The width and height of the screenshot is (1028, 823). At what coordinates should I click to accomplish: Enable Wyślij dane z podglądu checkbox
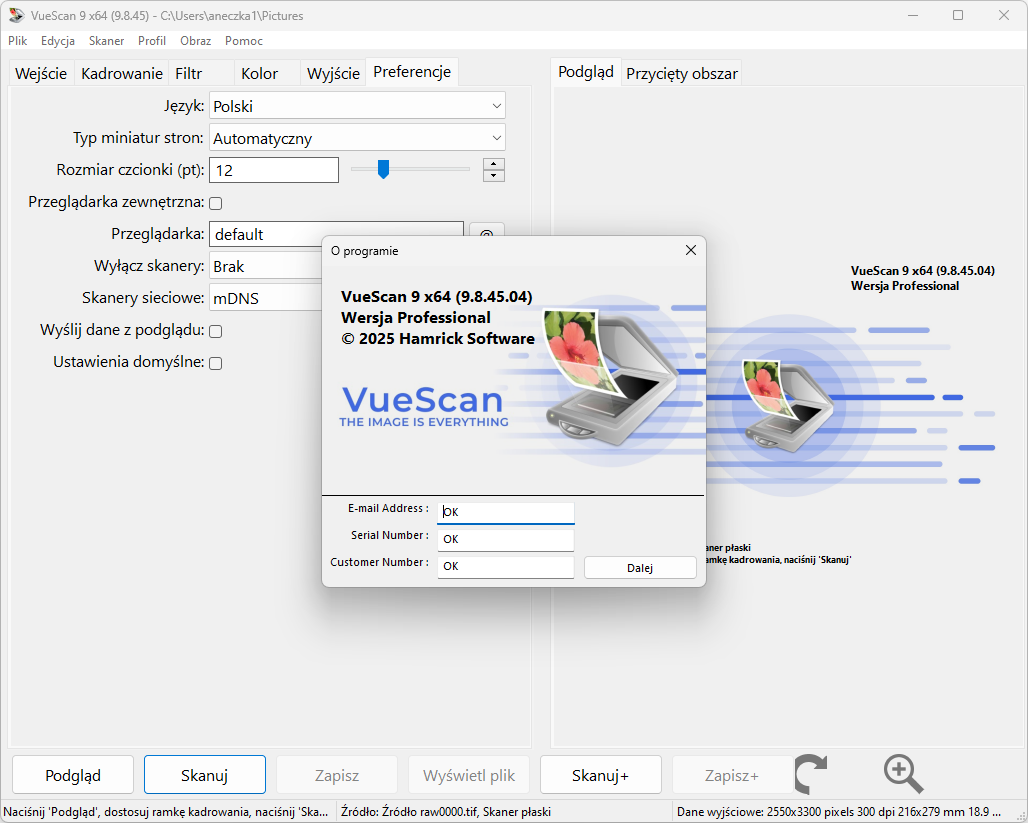(216, 331)
